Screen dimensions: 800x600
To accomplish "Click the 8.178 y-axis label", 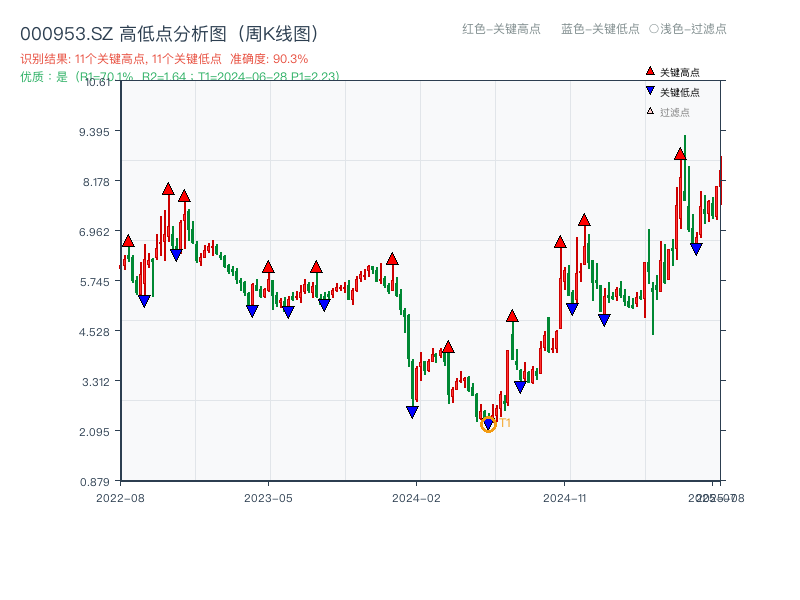I will point(96,182).
